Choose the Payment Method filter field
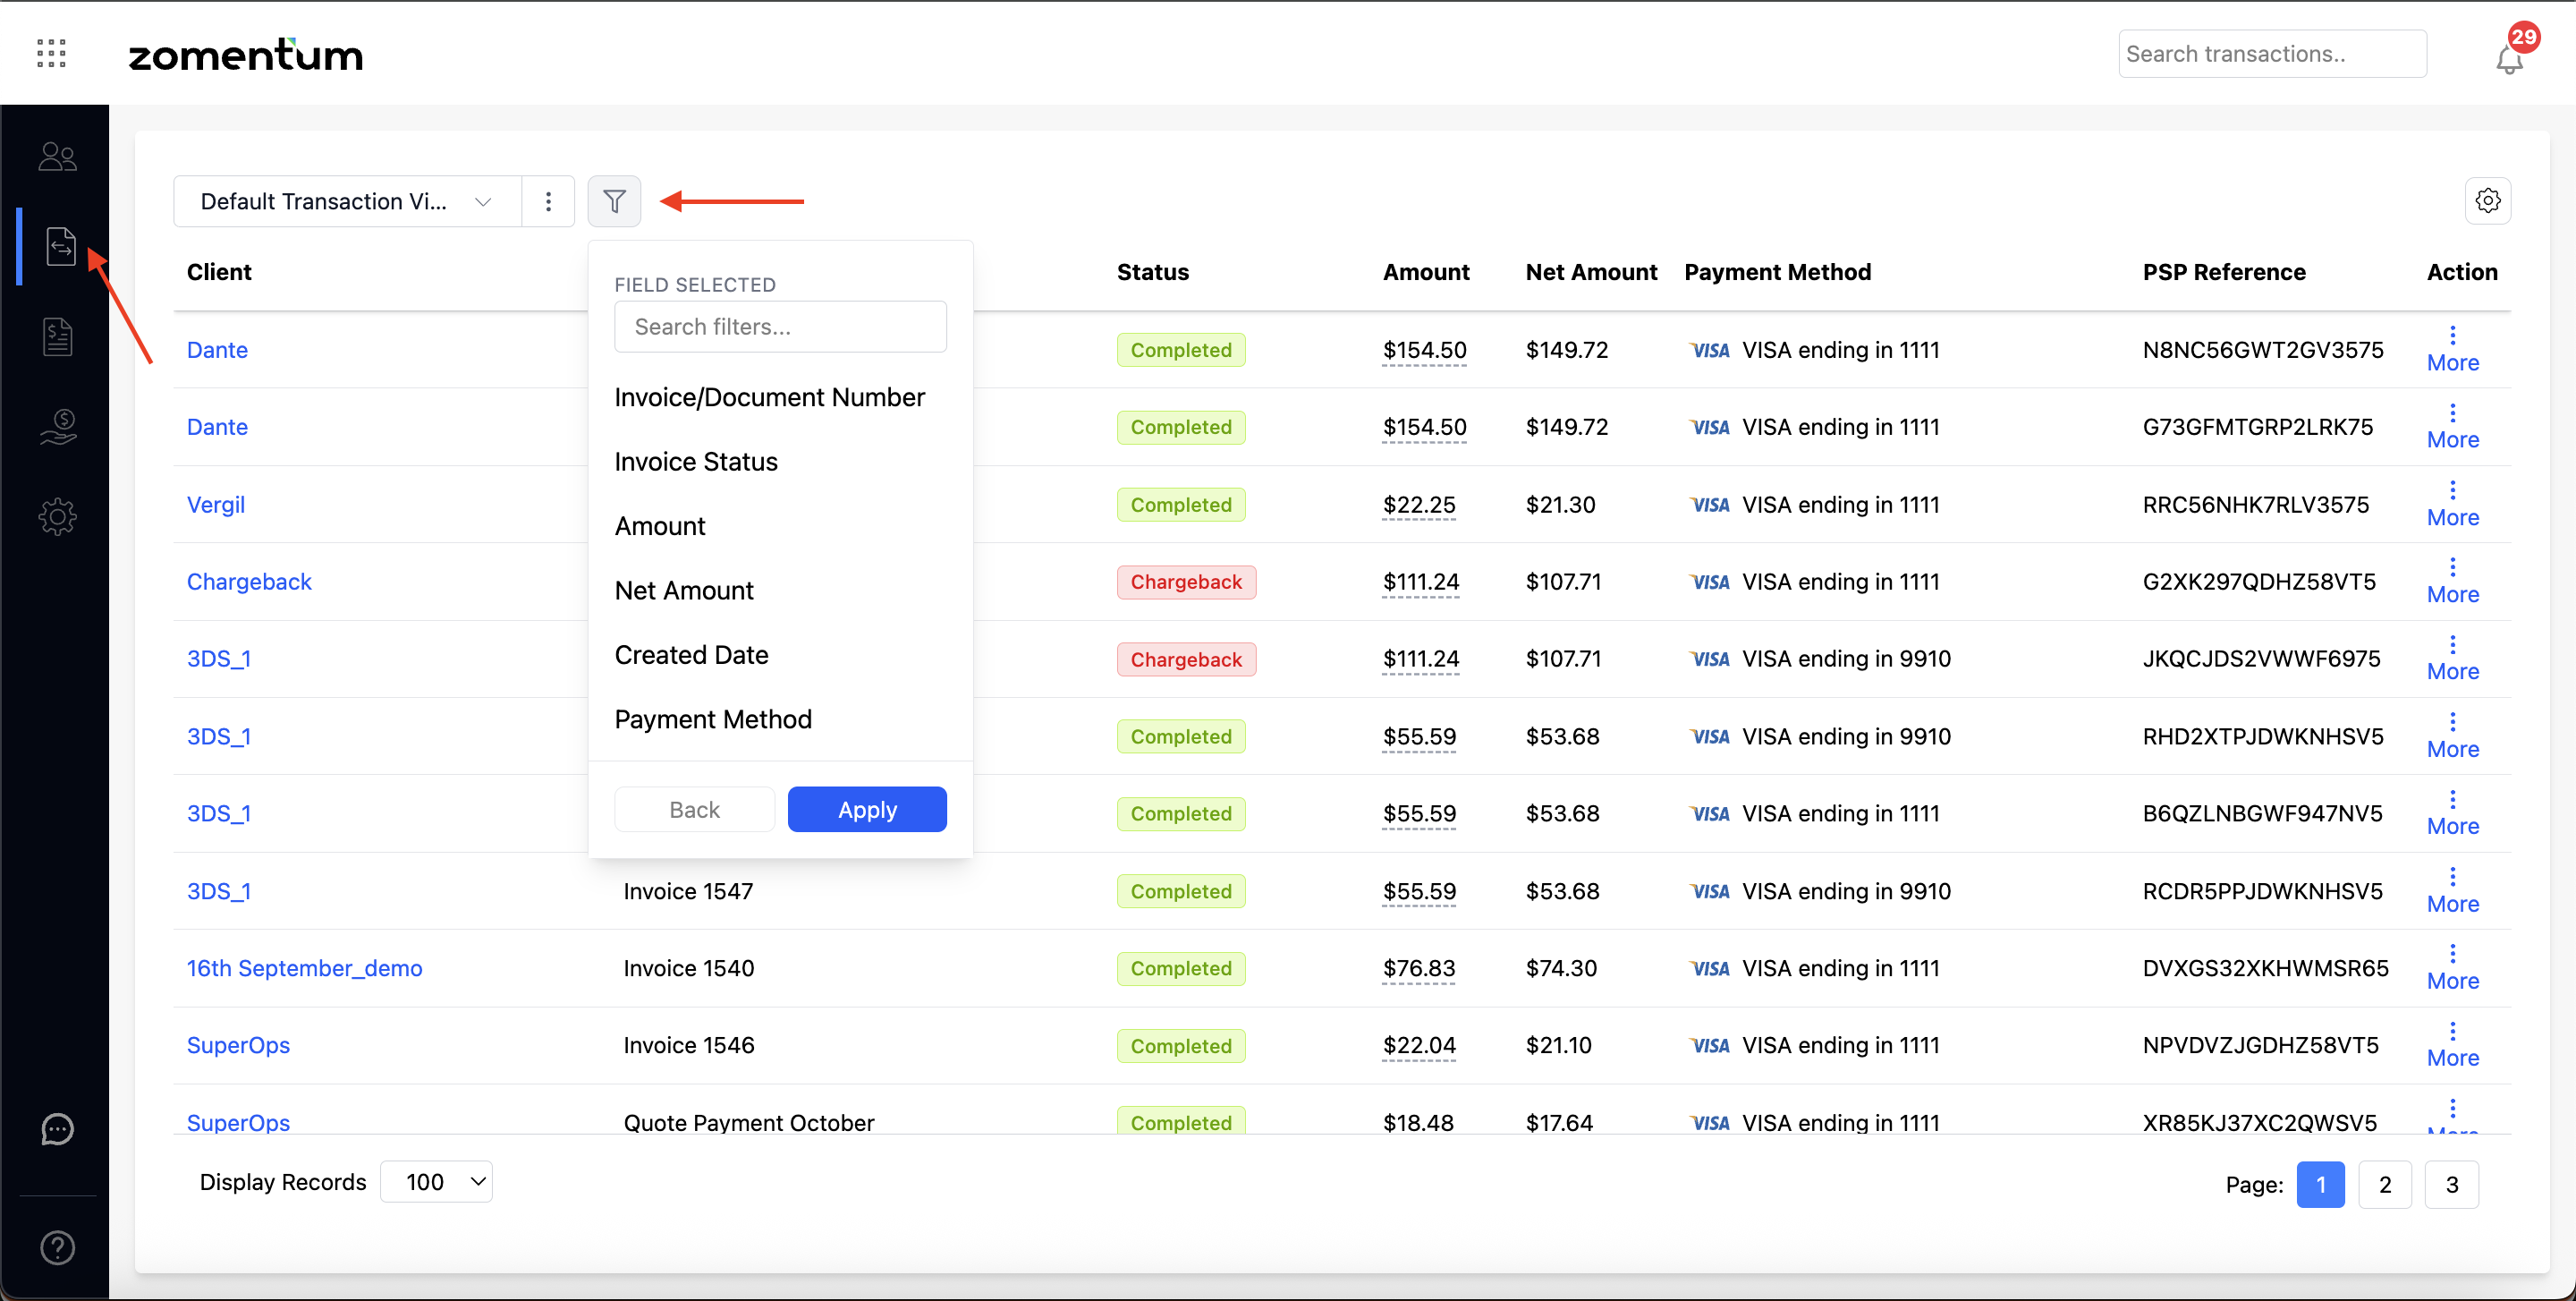This screenshot has width=2576, height=1301. click(x=713, y=719)
